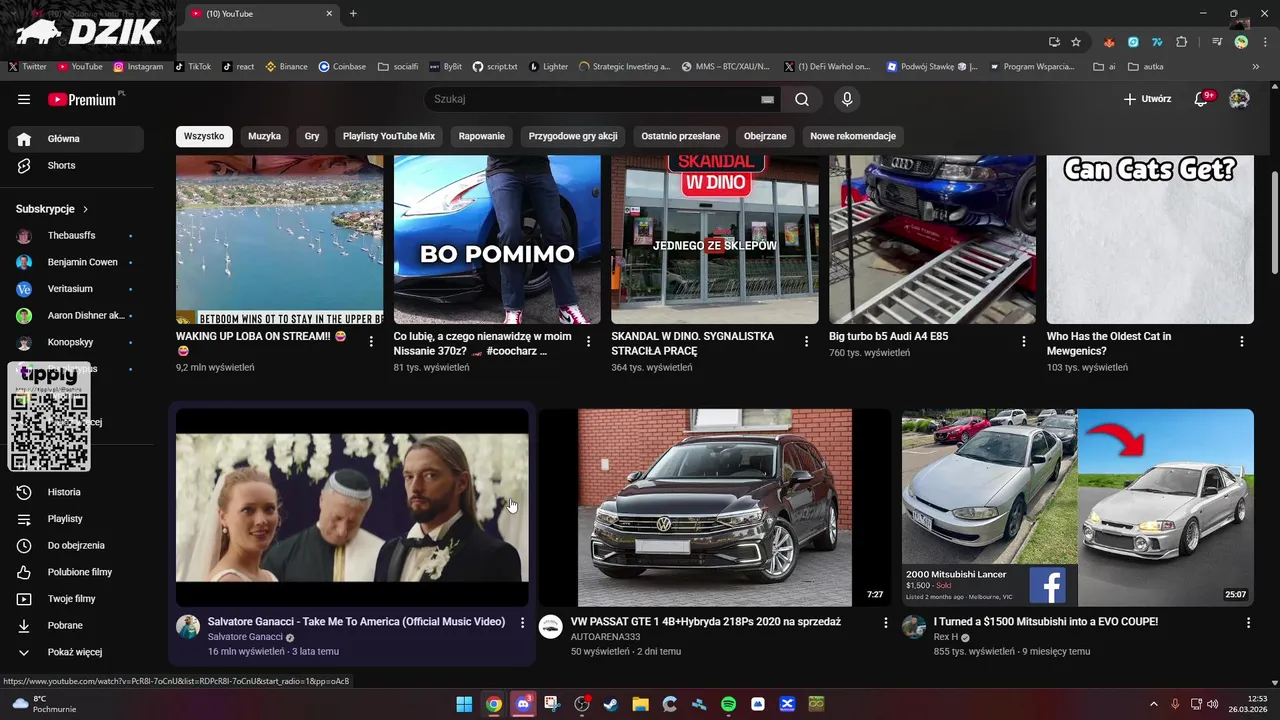
Task: Play the Mitsubishi Lancer EVO coupe thumbnail
Action: [x=1078, y=507]
